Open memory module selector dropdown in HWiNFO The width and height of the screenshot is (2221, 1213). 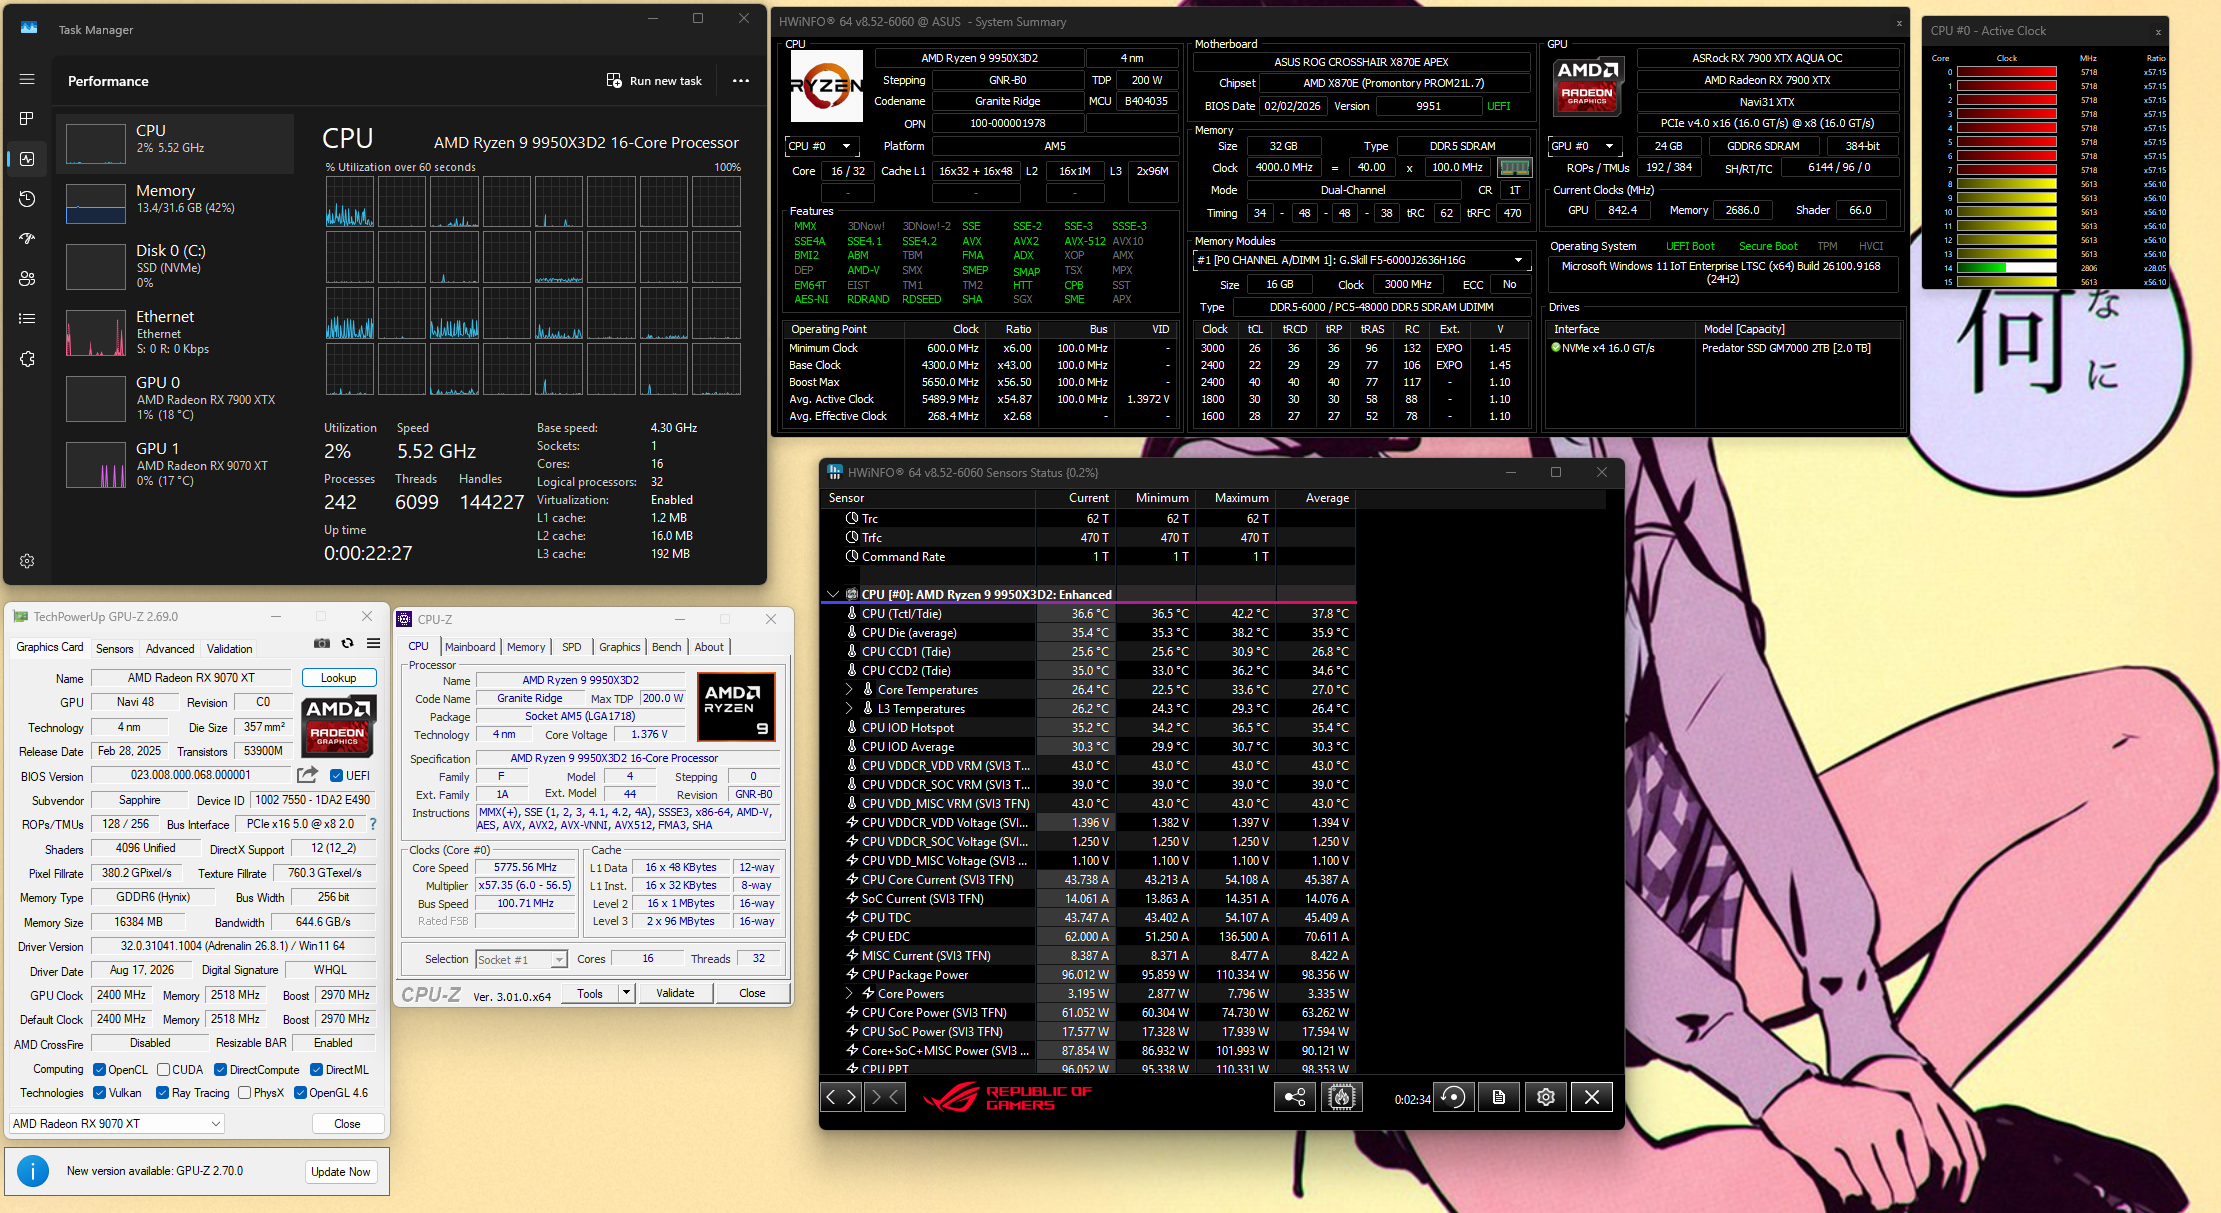(1362, 260)
